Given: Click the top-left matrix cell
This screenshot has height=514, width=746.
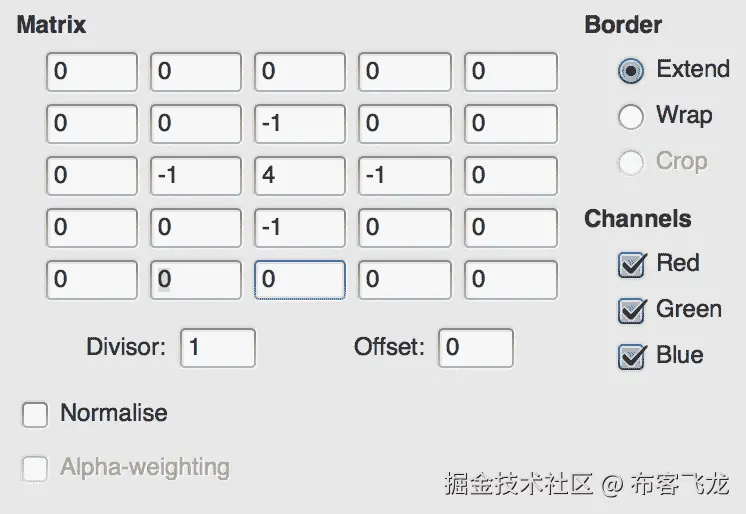Looking at the screenshot, I should [92, 72].
